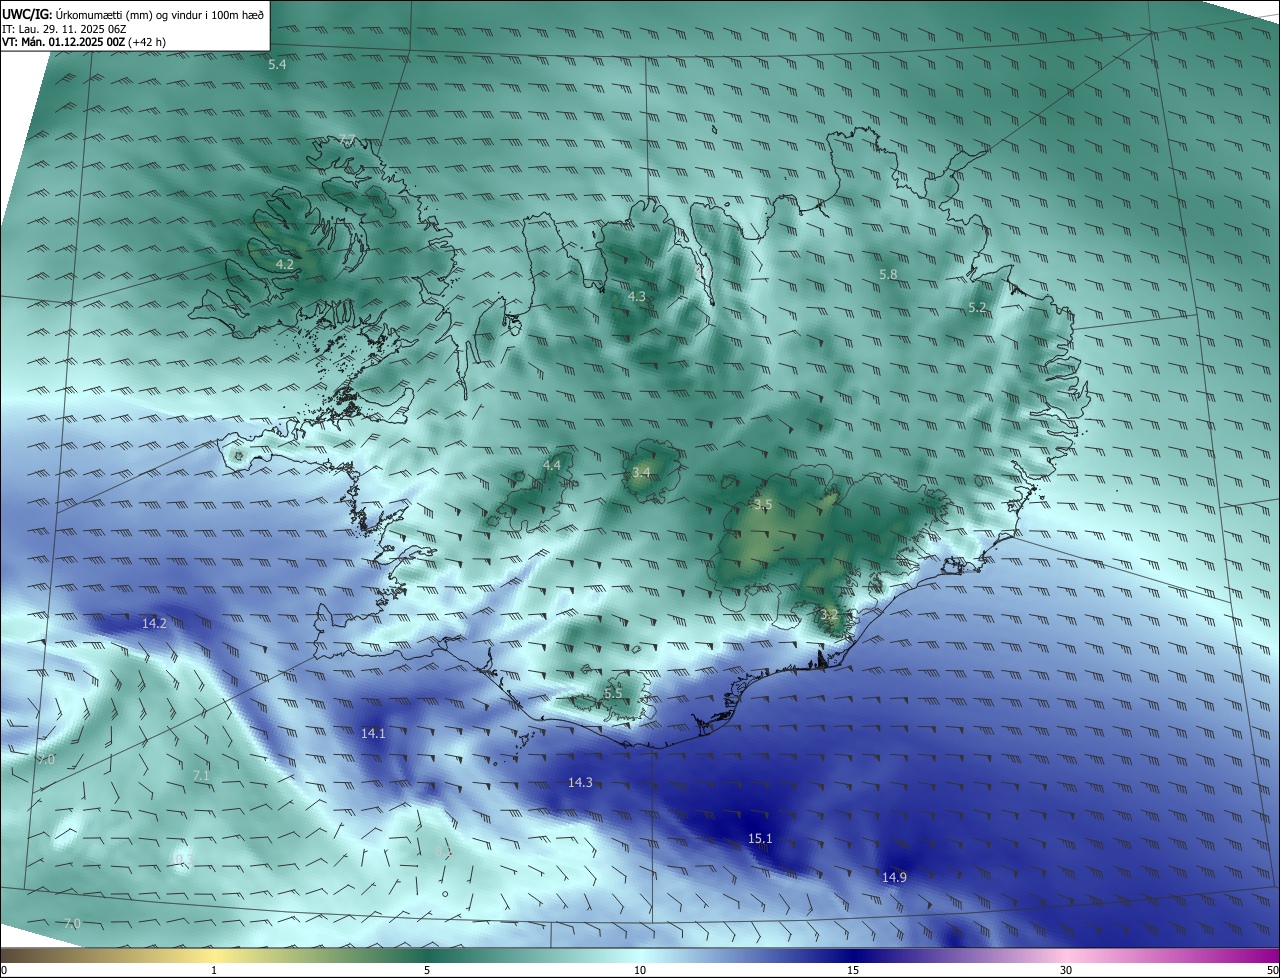Click the 14.1 value label over the sea
The width and height of the screenshot is (1280, 978).
373,733
